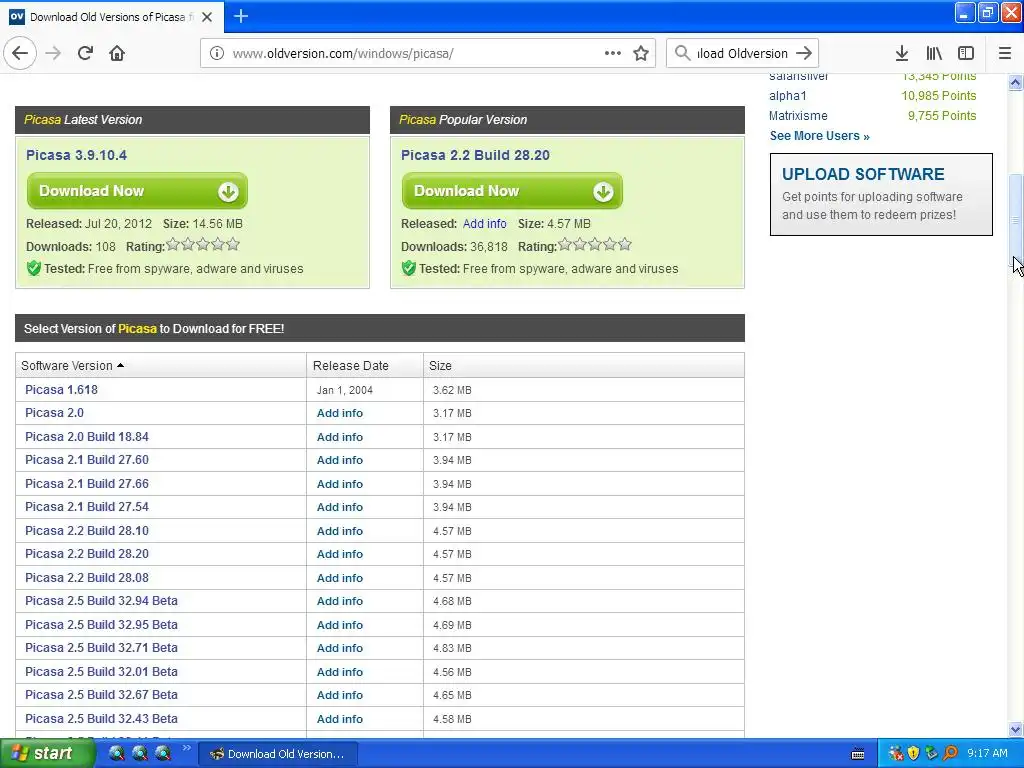The image size is (1024, 768).
Task: Open the UPLOAD SOFTWARE box
Action: pyautogui.click(x=881, y=195)
